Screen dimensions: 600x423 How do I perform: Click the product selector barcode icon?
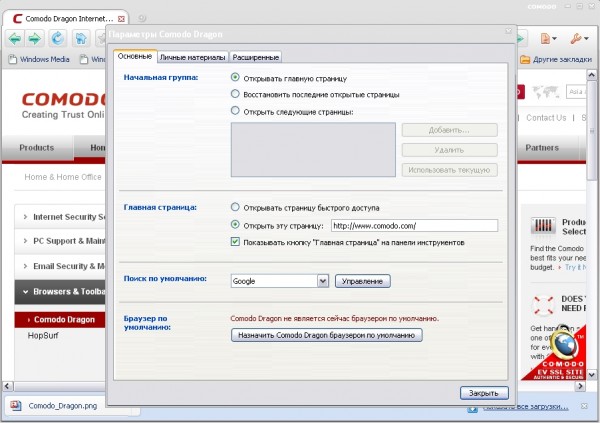click(543, 225)
